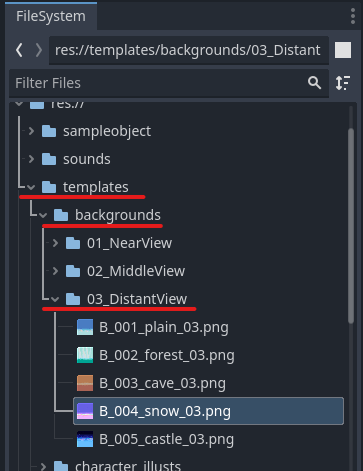Click the search magnifier icon
Image resolution: width=363 pixels, height=471 pixels.
pyautogui.click(x=314, y=83)
